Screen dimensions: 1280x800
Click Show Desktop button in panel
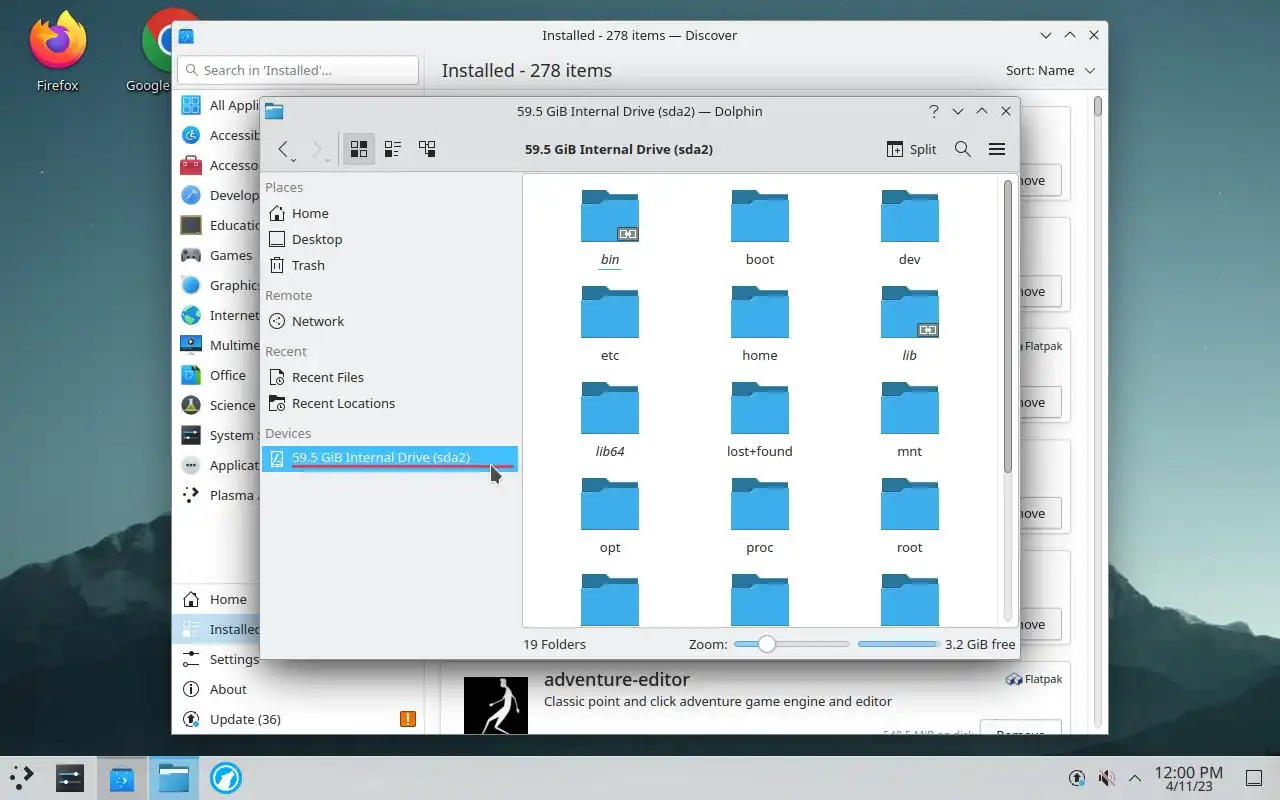click(1254, 777)
